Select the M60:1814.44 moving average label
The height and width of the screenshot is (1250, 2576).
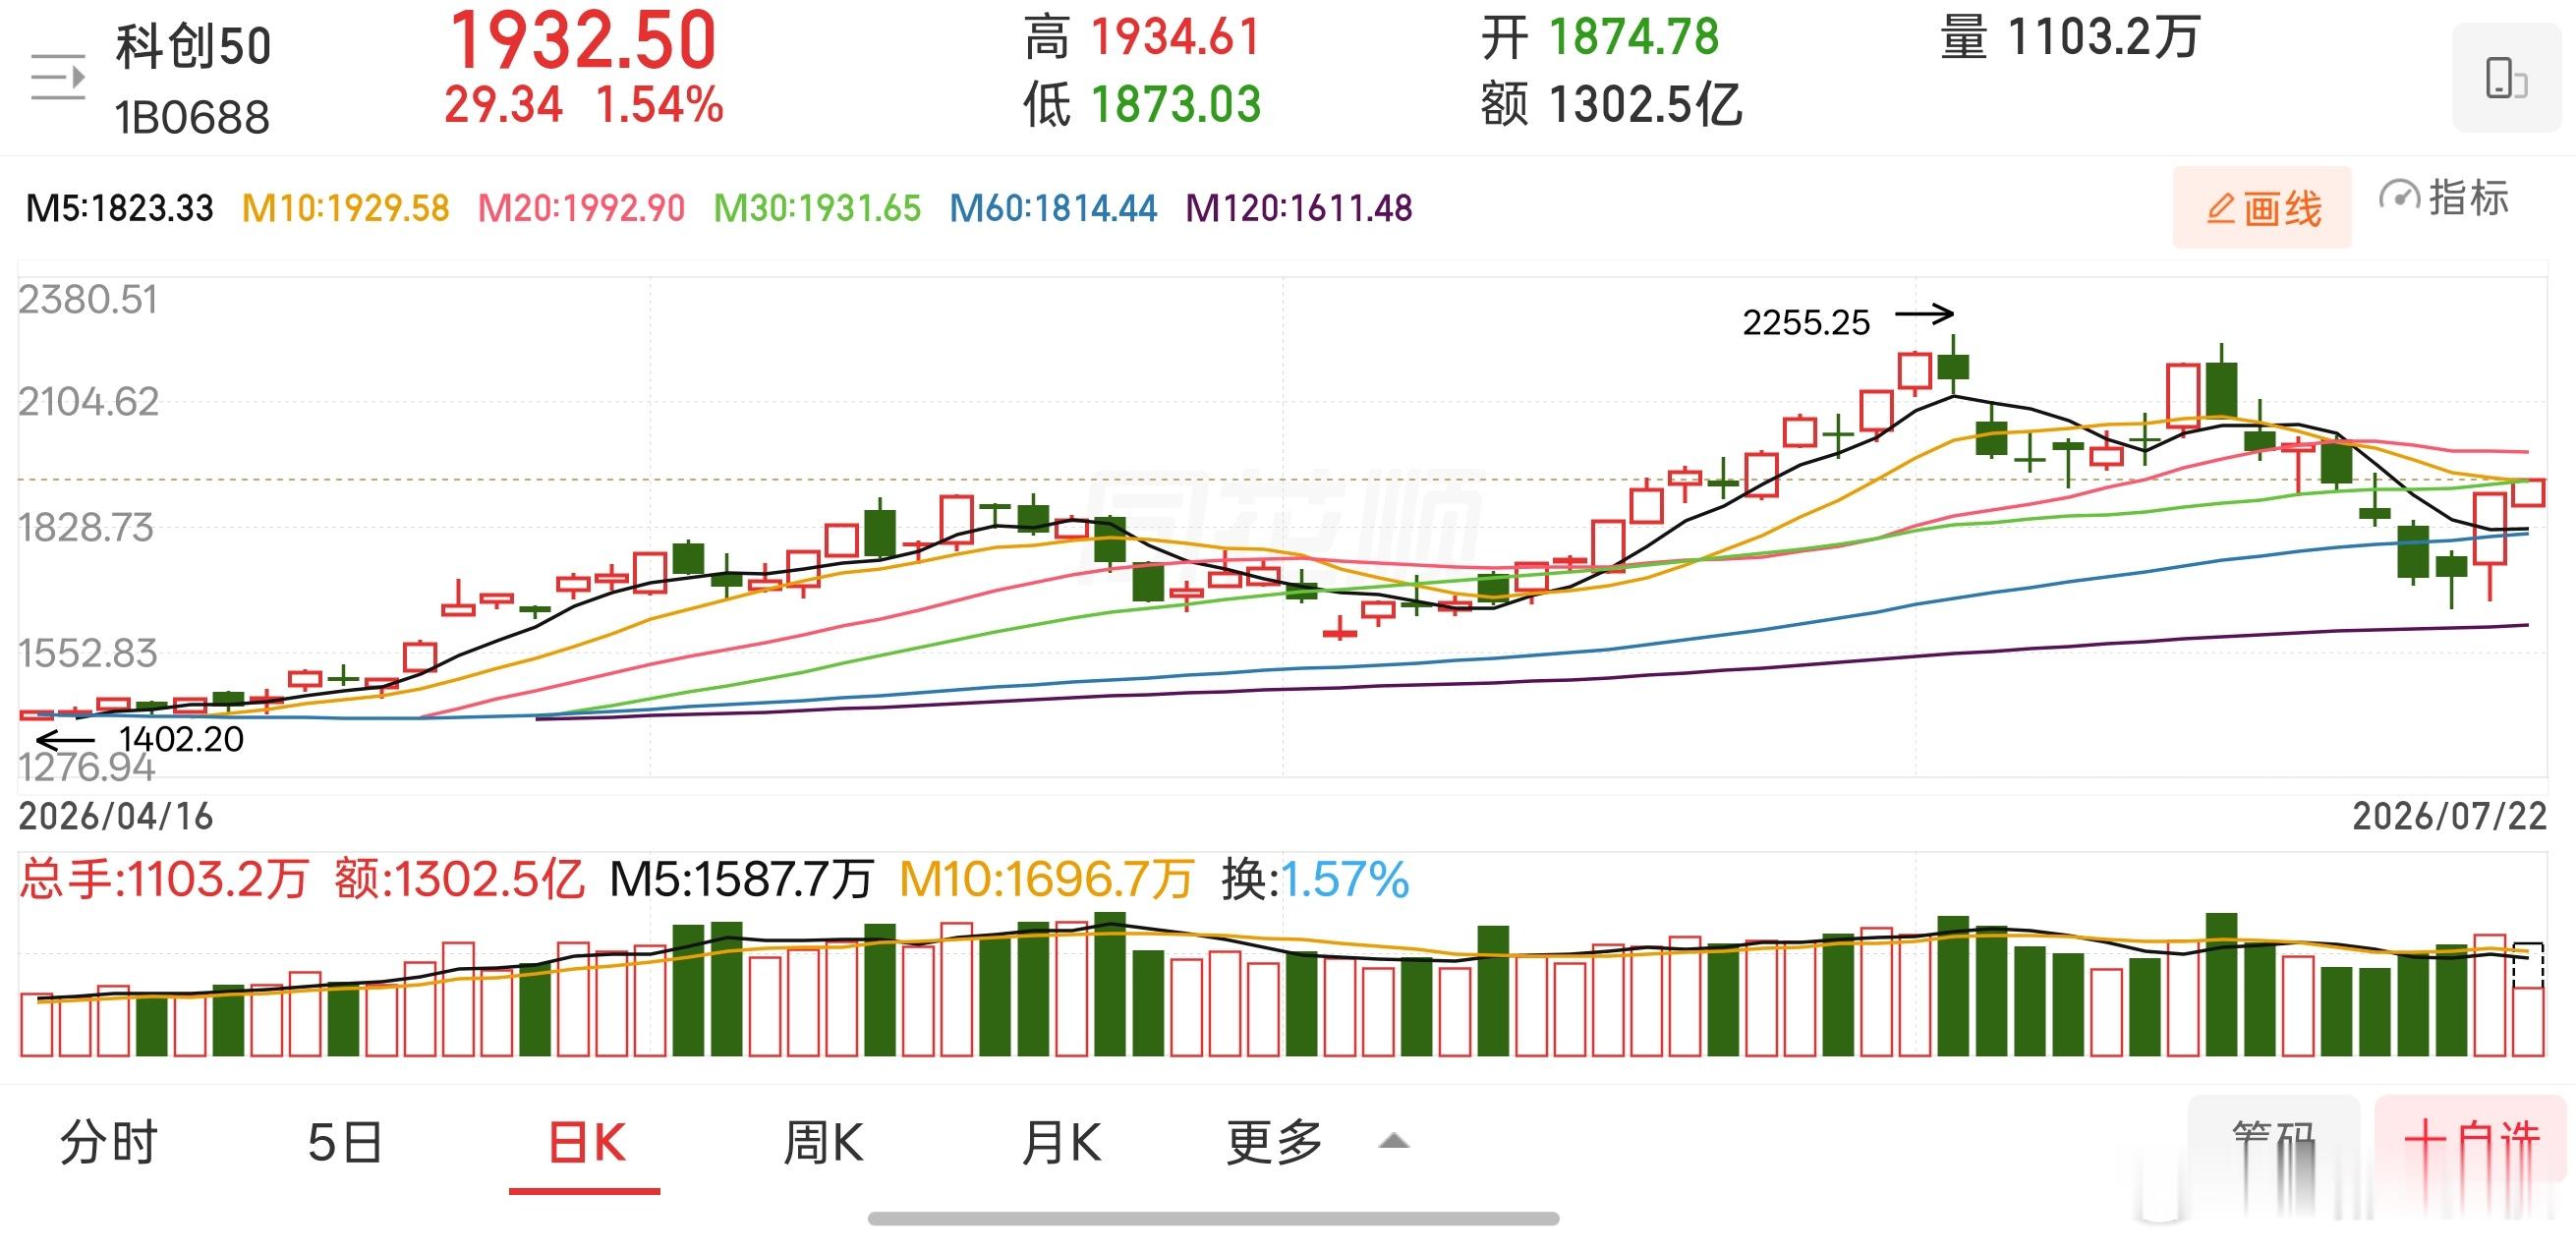coord(1053,208)
